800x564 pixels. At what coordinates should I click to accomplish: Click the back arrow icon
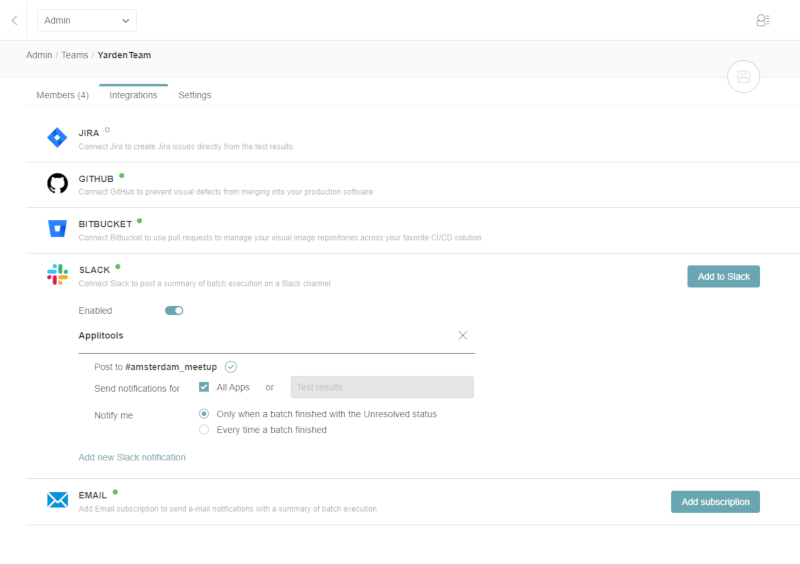tap(14, 20)
